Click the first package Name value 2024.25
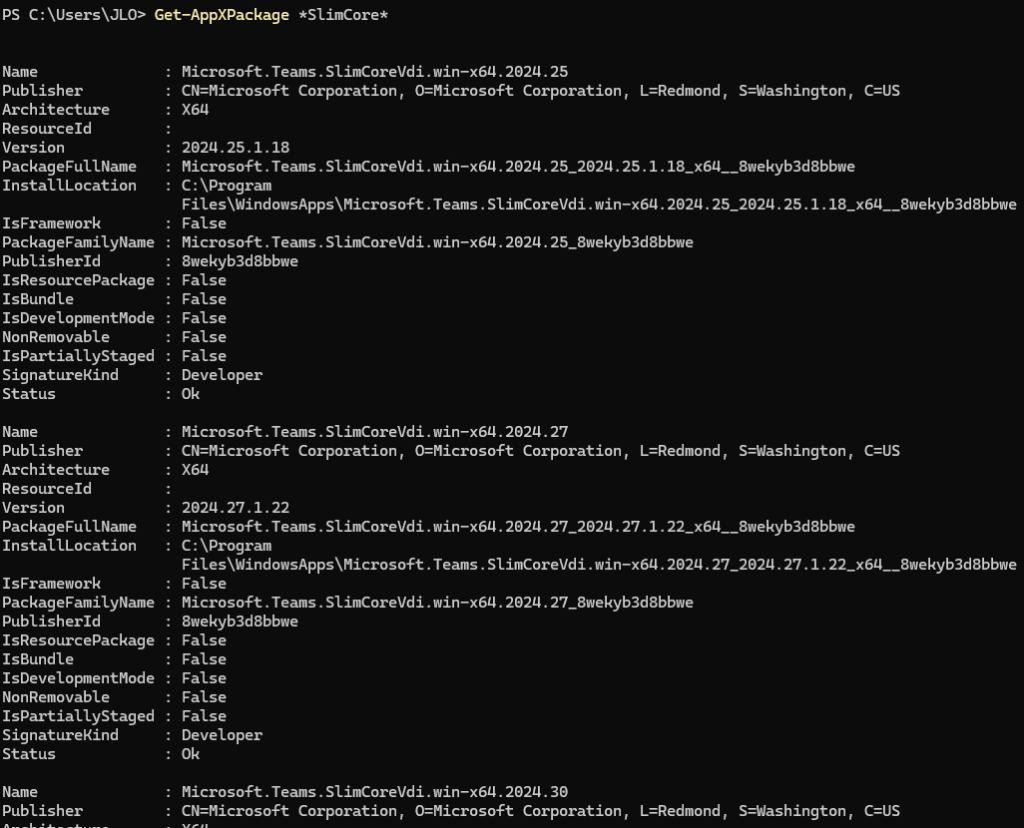Screen dimensions: 1024x828 [375, 72]
